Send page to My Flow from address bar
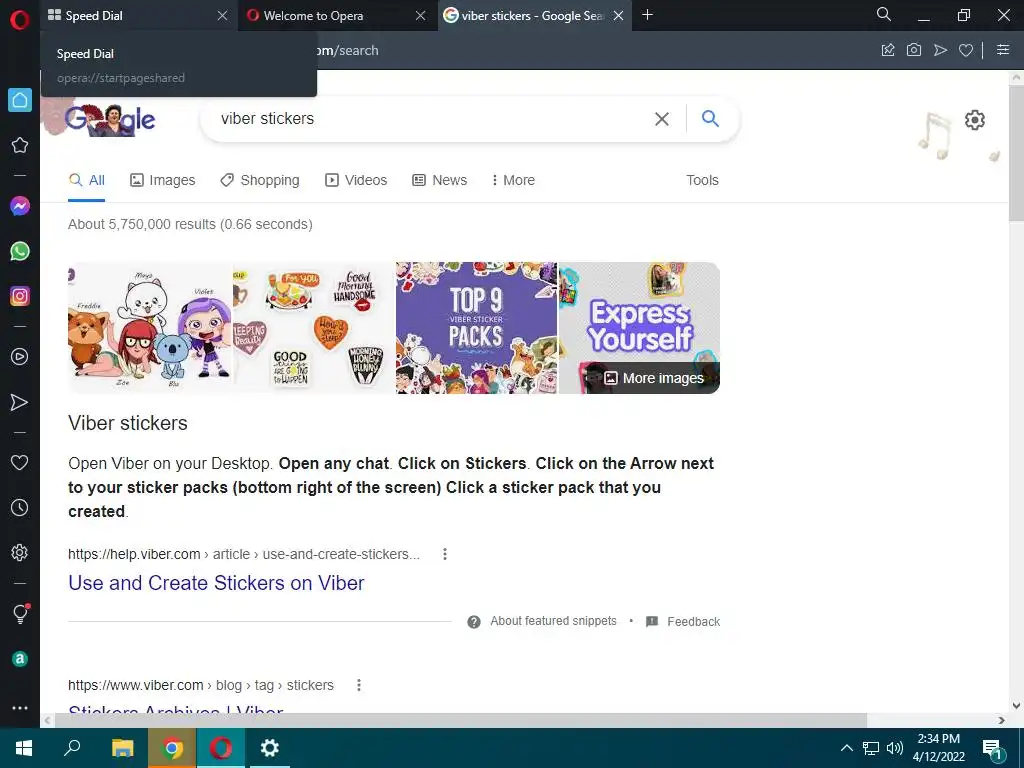This screenshot has width=1024, height=768. point(940,50)
